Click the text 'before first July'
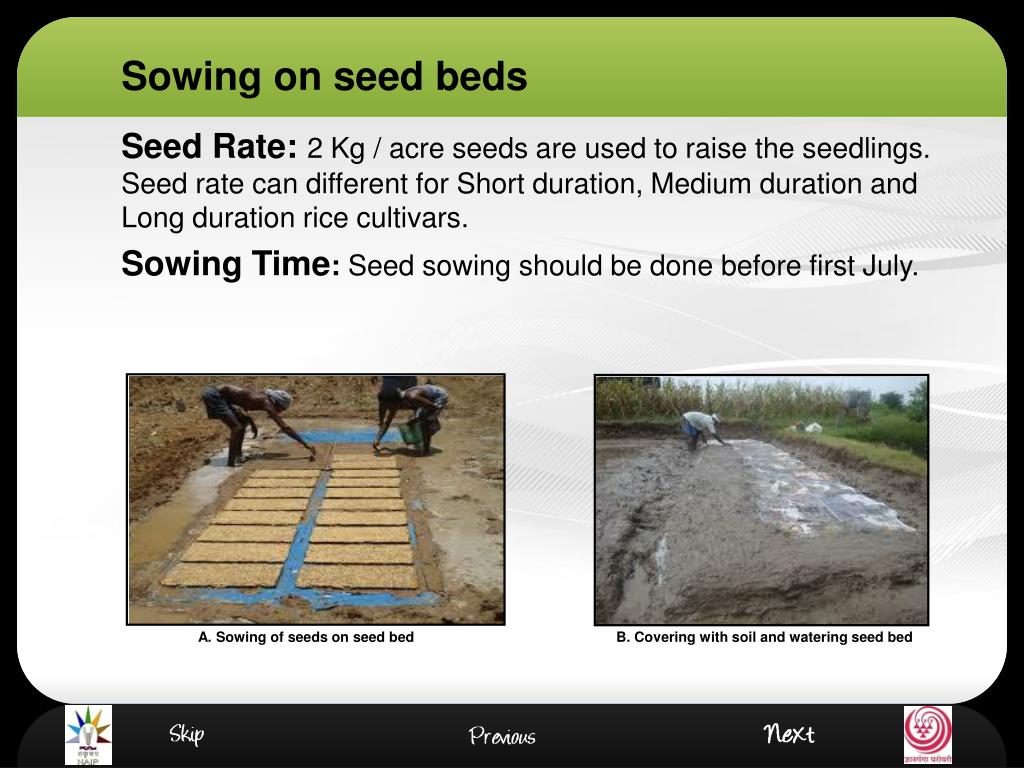1024x768 pixels. 810,266
